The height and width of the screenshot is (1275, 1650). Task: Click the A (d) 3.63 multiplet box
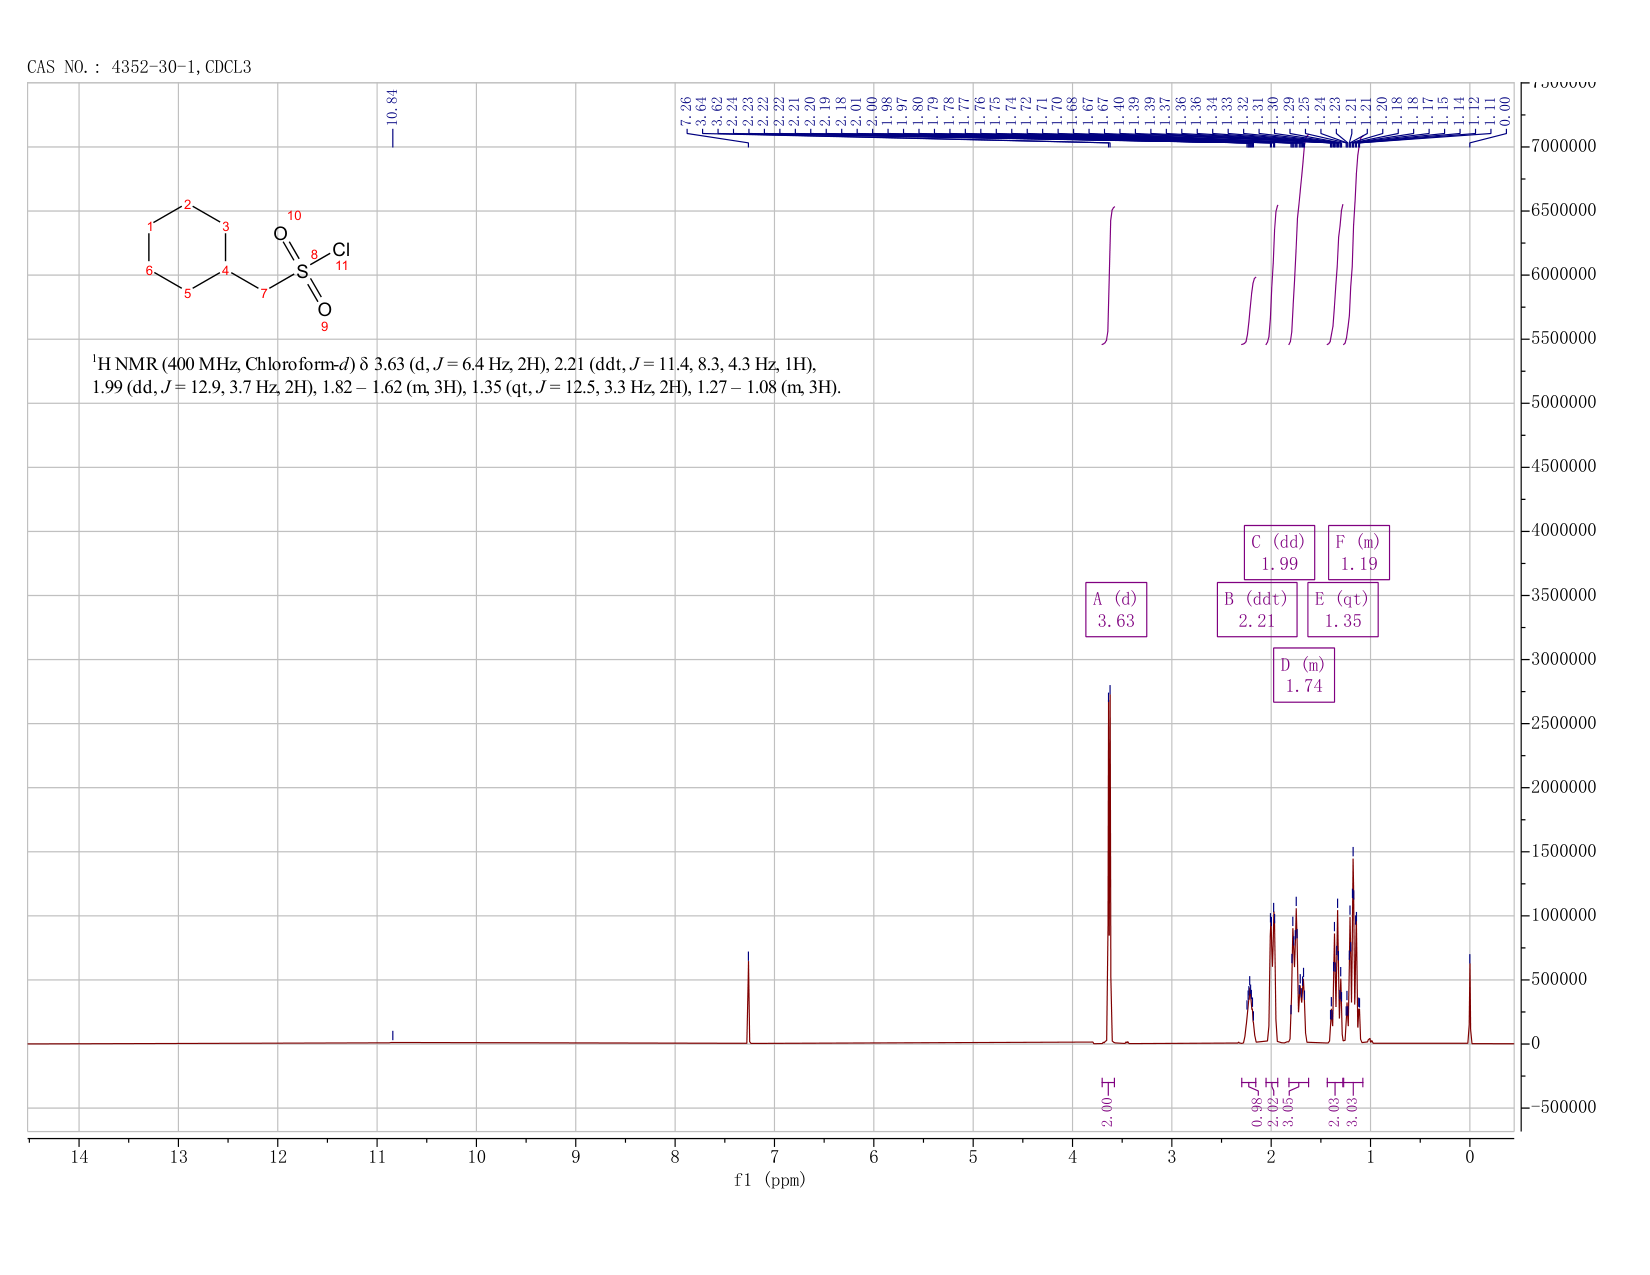[x=1116, y=609]
